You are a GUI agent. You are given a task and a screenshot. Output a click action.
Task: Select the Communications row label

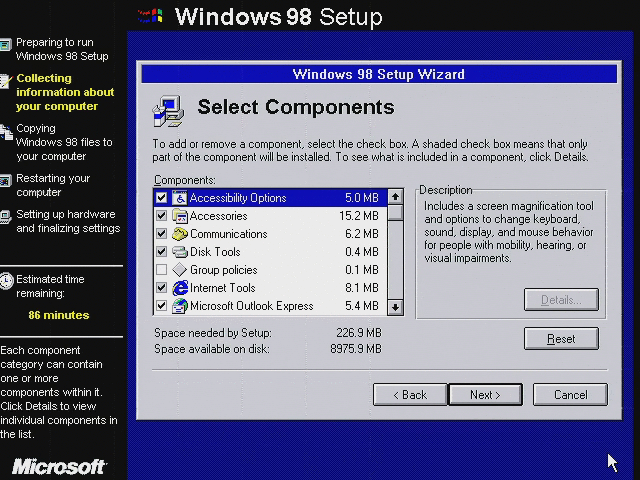coord(229,234)
